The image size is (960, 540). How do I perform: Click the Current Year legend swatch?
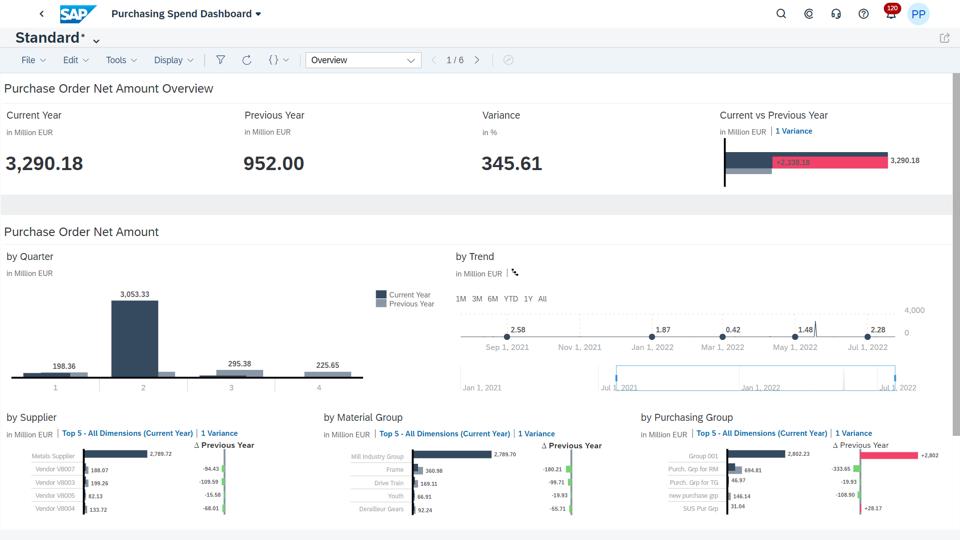381,294
